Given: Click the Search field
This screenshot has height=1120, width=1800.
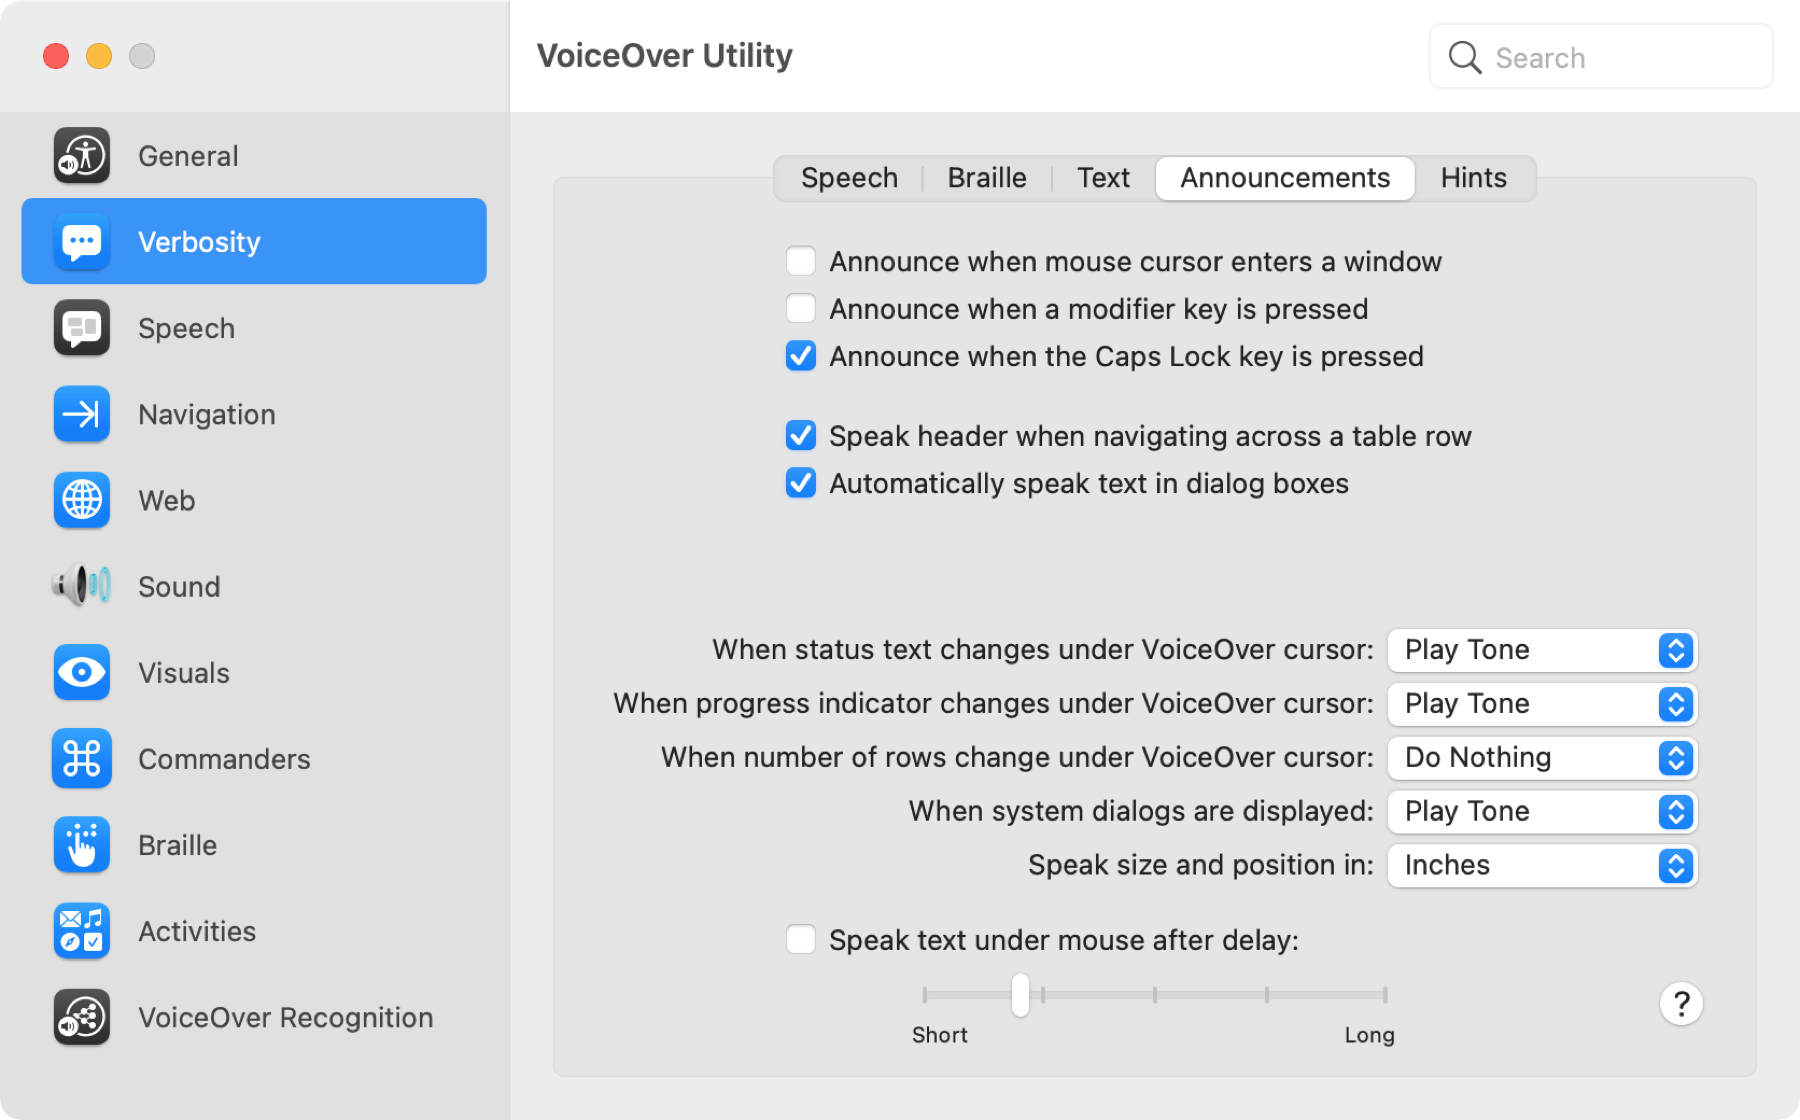Looking at the screenshot, I should tap(1601, 57).
